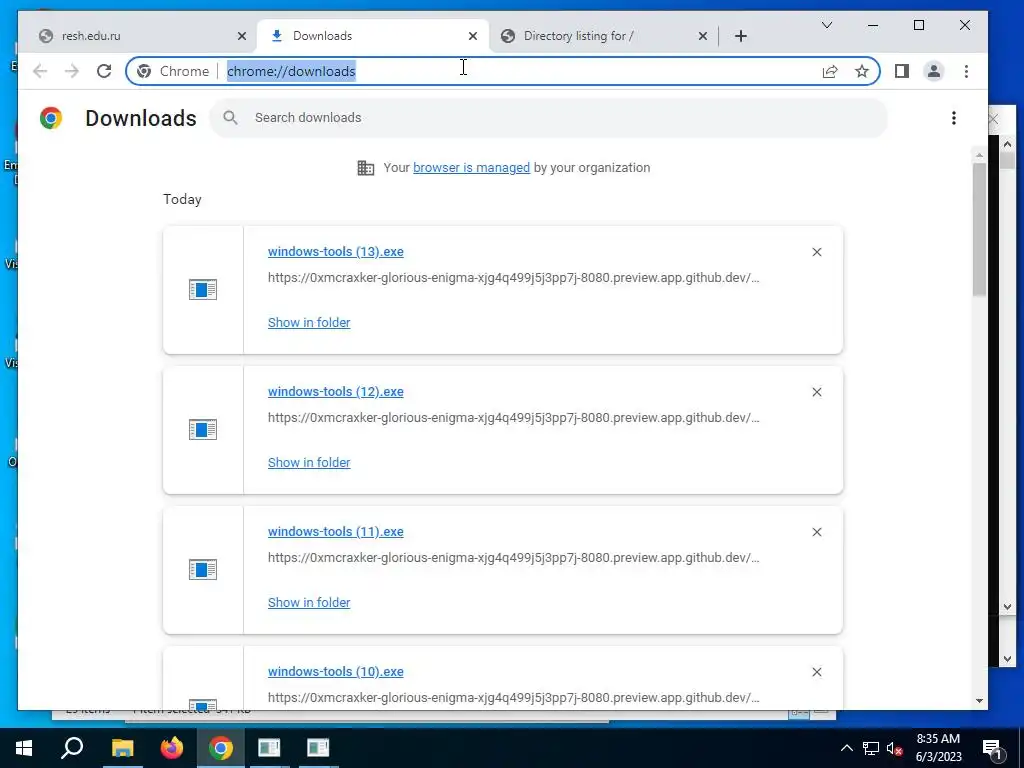This screenshot has width=1024, height=768.
Task: Click the site info Chrome chip in address bar
Action: (x=173, y=71)
